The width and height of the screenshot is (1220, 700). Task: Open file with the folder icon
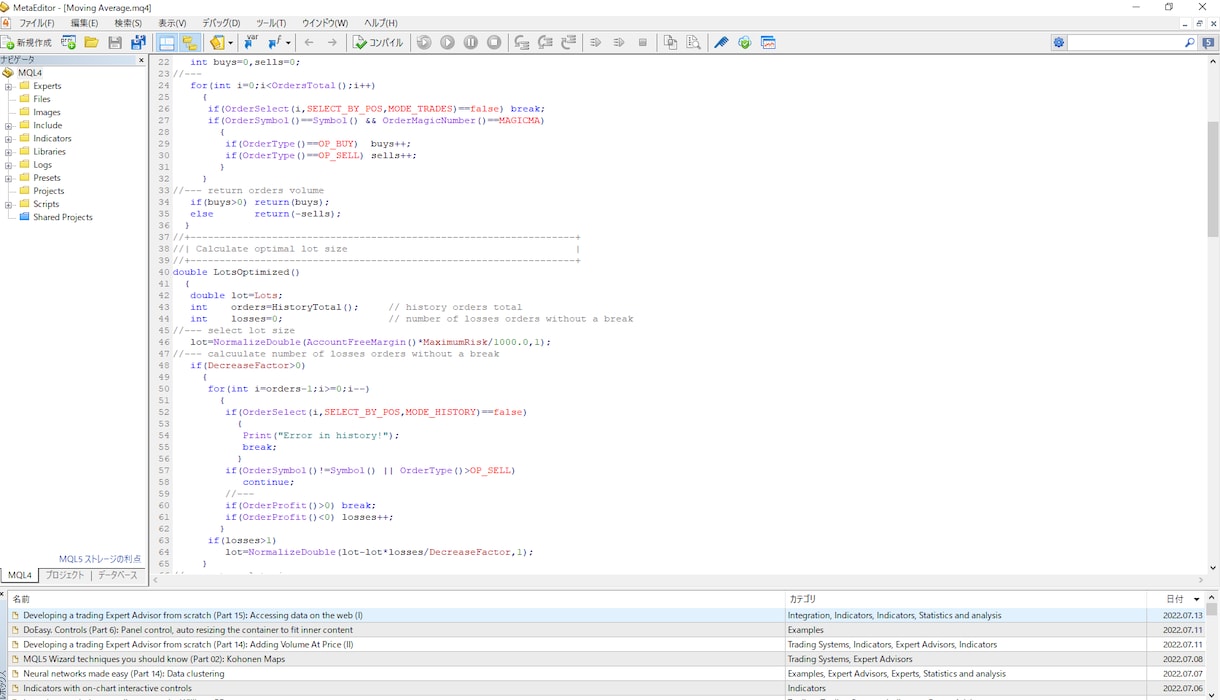(x=91, y=43)
